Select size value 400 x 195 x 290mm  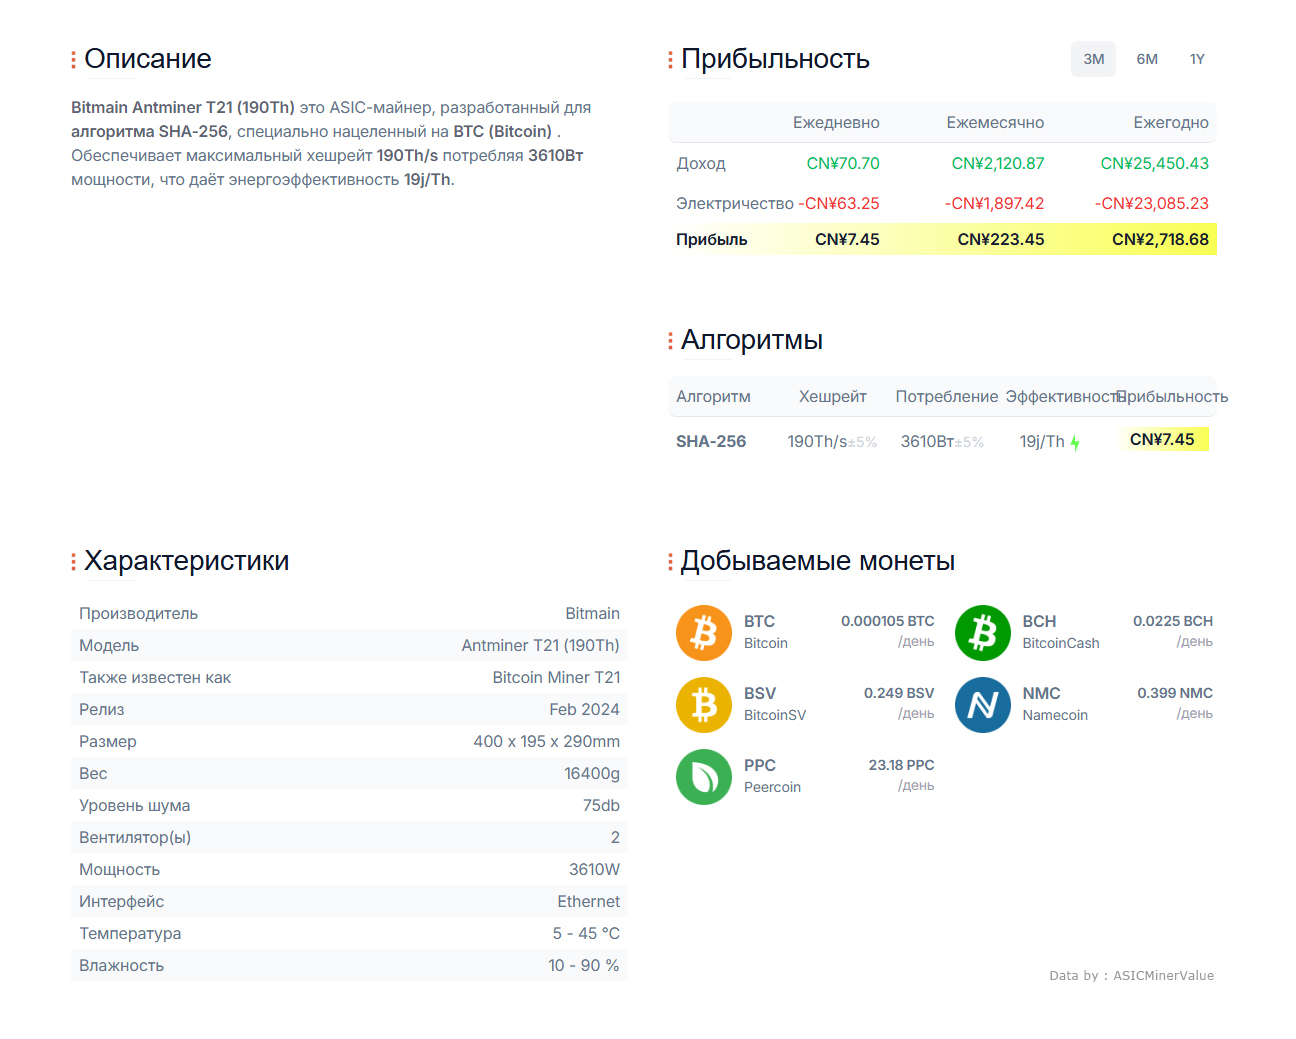point(547,741)
